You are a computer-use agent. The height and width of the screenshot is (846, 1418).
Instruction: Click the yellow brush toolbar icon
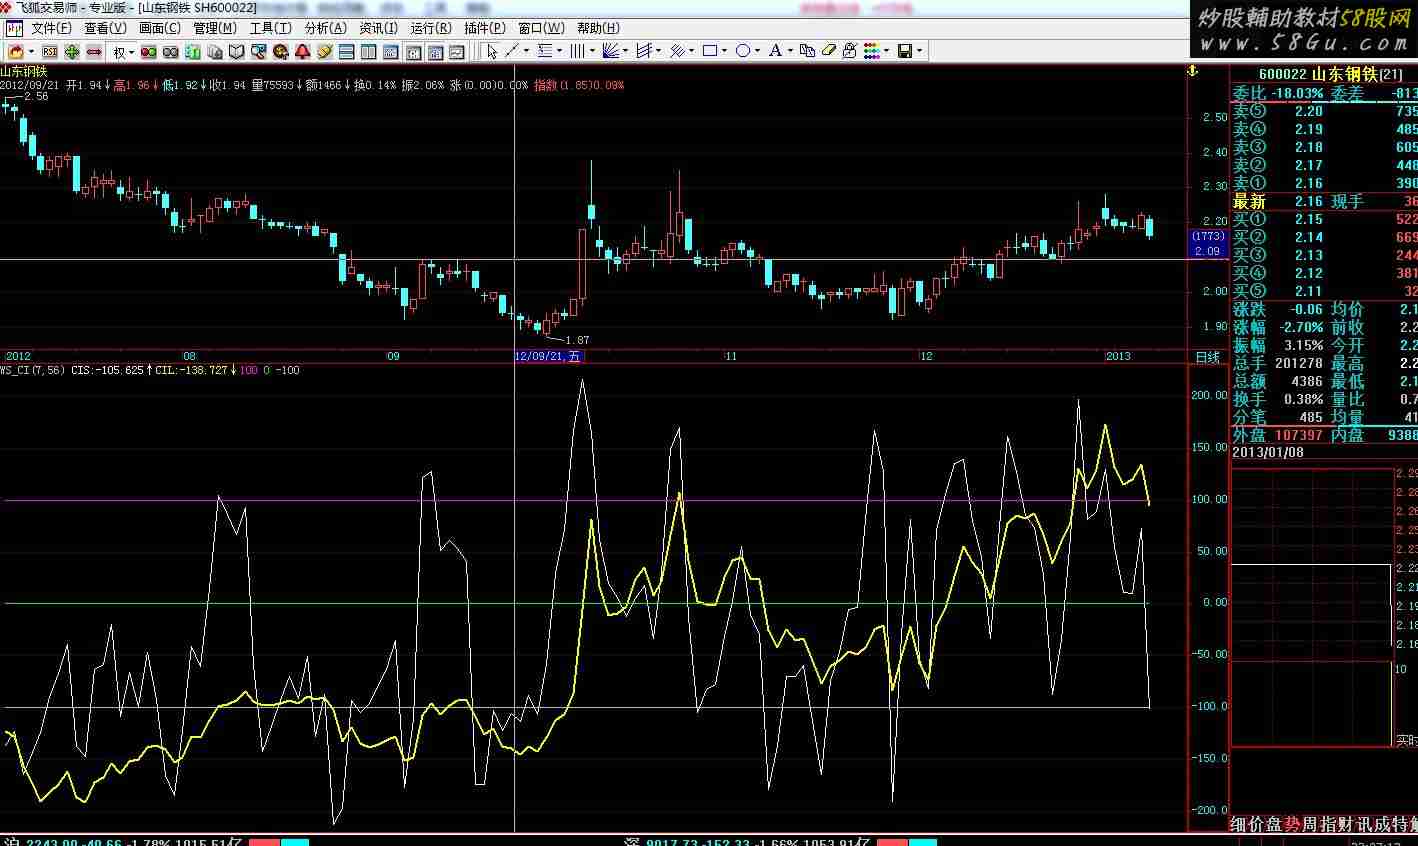pos(324,51)
